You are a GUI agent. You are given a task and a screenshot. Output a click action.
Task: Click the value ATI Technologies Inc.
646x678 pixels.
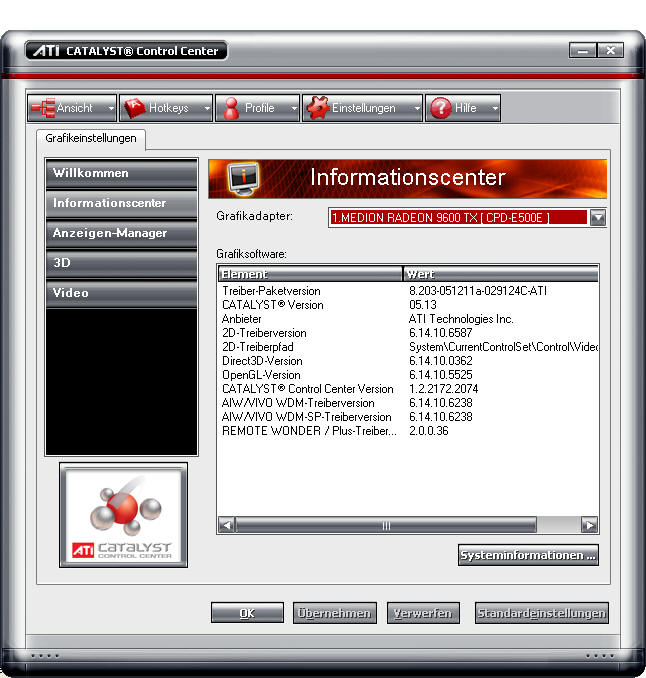tap(461, 319)
